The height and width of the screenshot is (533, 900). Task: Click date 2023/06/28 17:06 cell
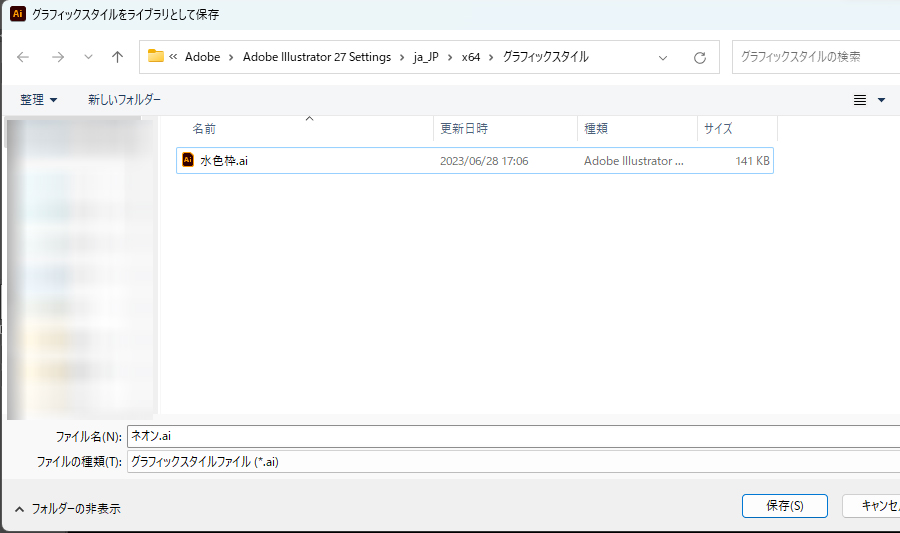tap(484, 161)
